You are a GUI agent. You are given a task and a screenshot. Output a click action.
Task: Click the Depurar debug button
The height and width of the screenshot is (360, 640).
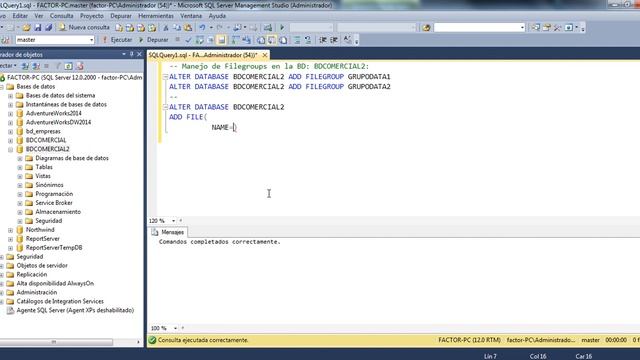tap(153, 40)
